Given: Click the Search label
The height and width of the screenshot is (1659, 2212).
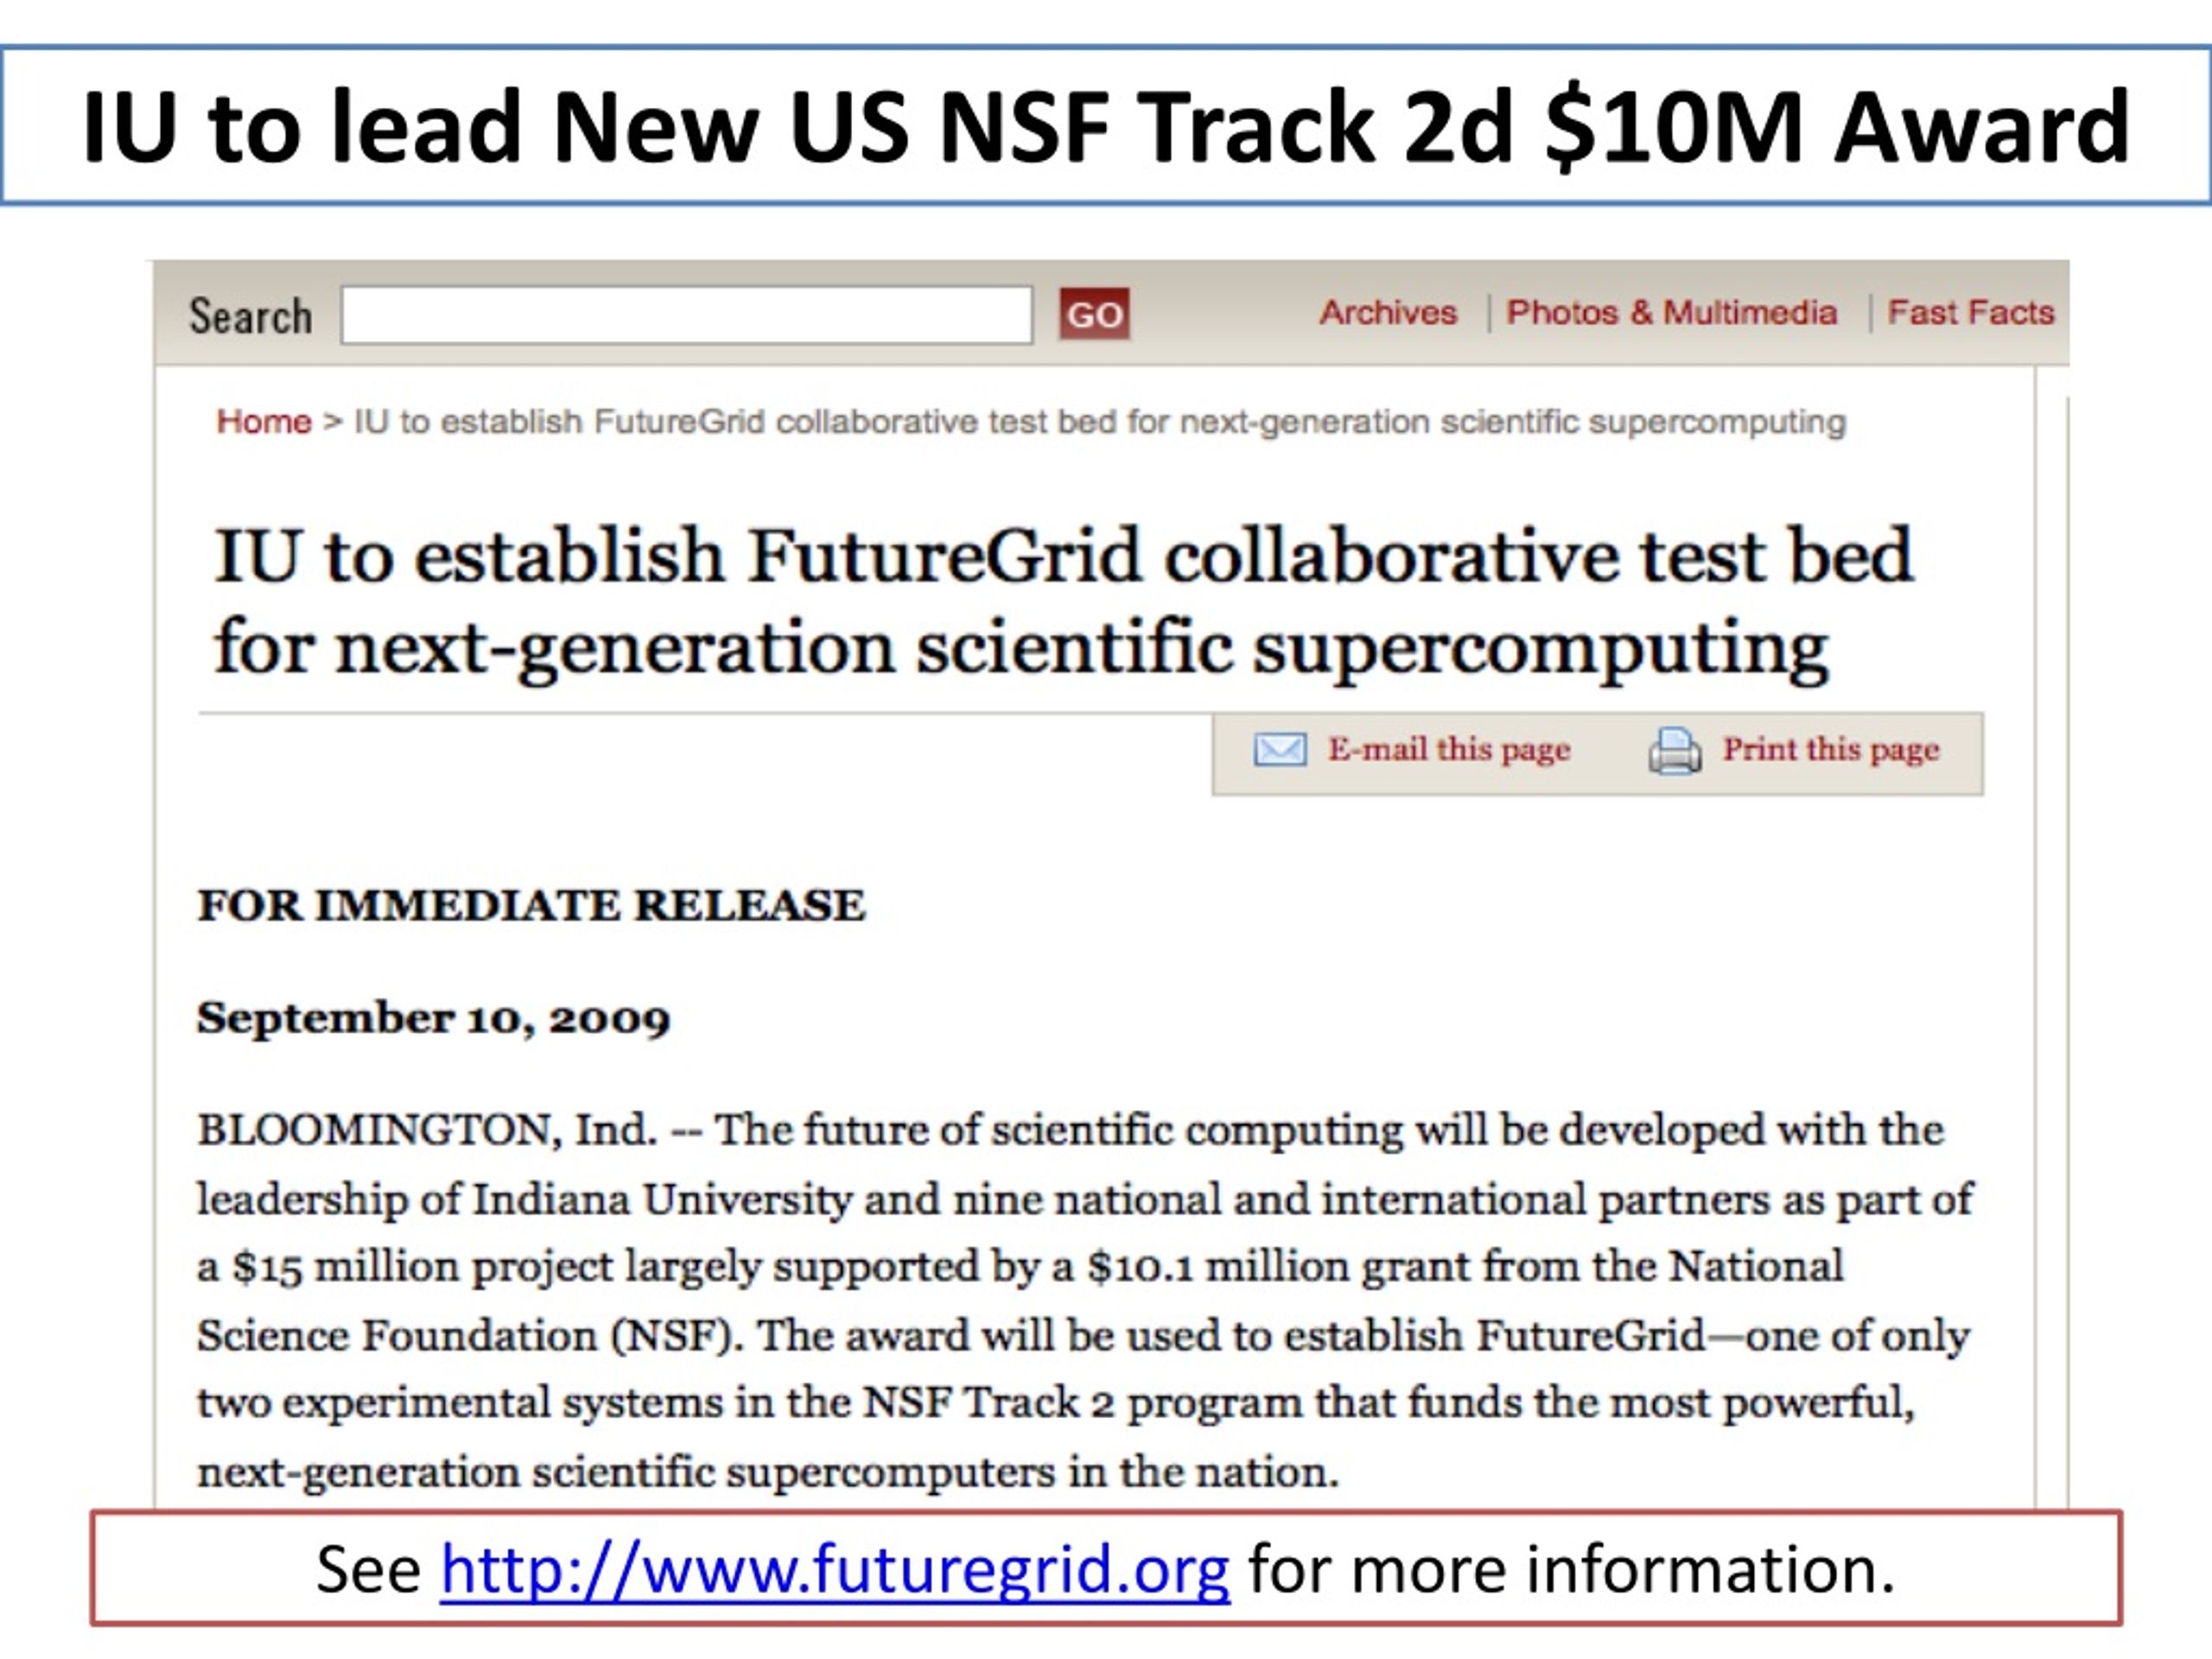Looking at the screenshot, I should tap(250, 316).
